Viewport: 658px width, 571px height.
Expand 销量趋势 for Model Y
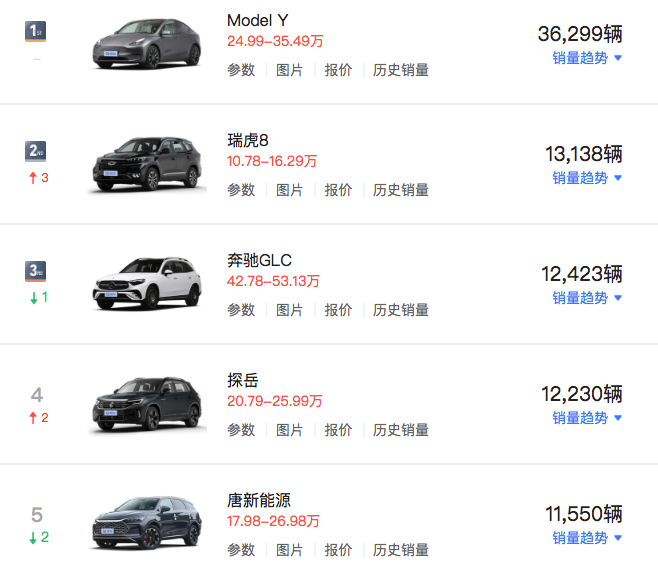point(587,58)
